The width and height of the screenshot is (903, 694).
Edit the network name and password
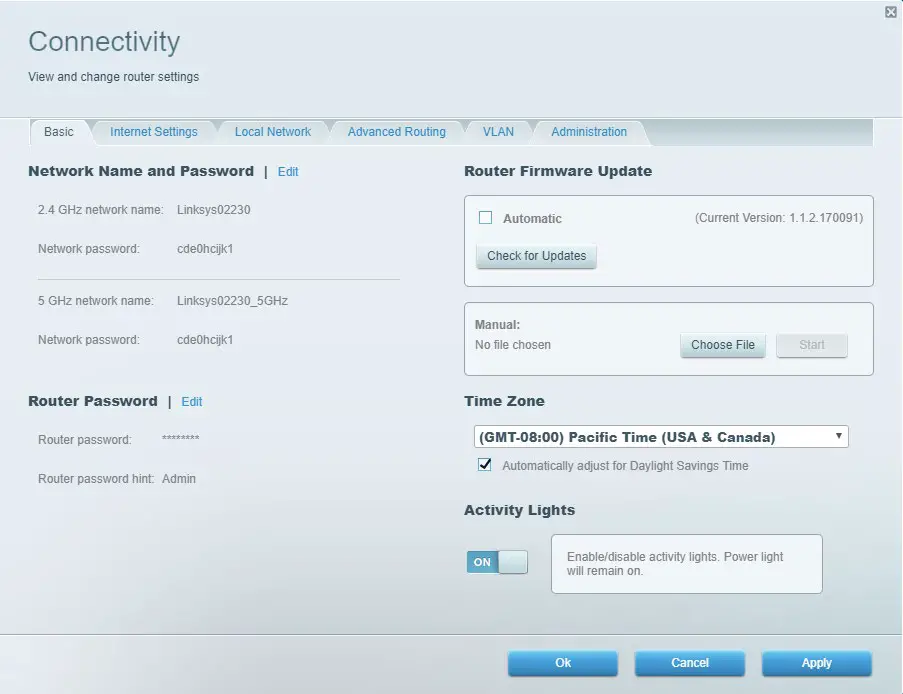click(x=288, y=171)
